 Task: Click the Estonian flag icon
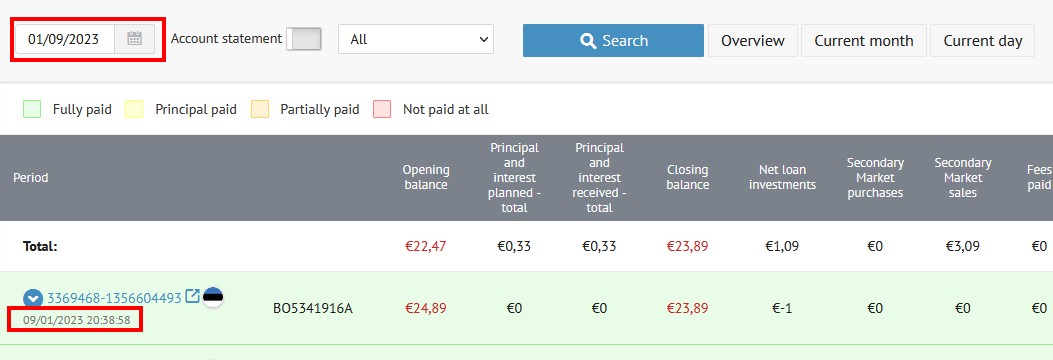tap(213, 297)
